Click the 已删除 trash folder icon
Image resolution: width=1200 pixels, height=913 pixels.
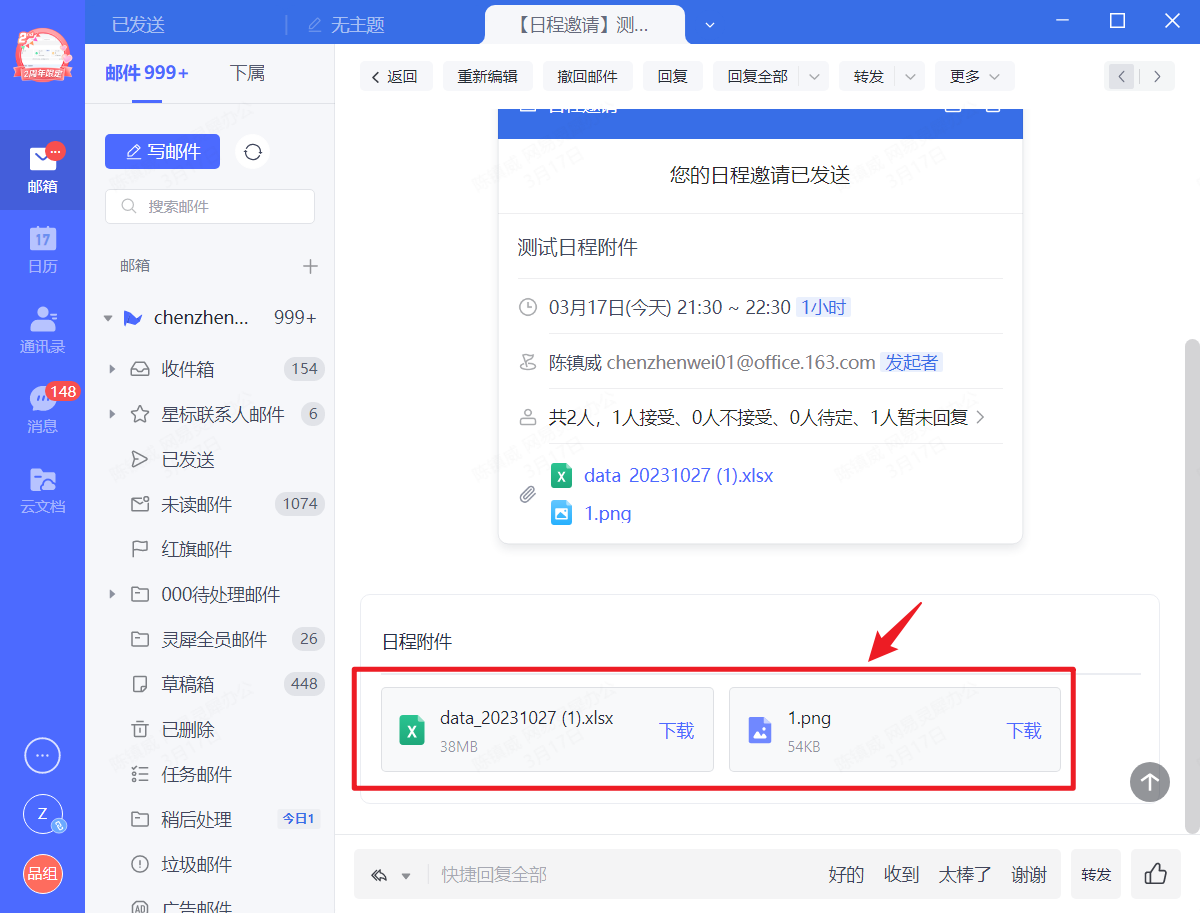point(140,729)
